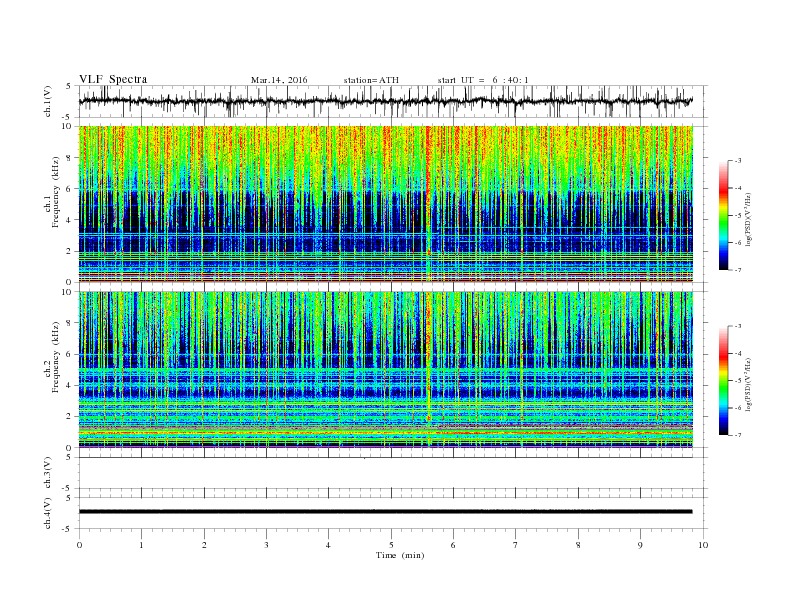
Task: Click the ch.2 spectrogram color scale bar
Action: click(x=723, y=381)
